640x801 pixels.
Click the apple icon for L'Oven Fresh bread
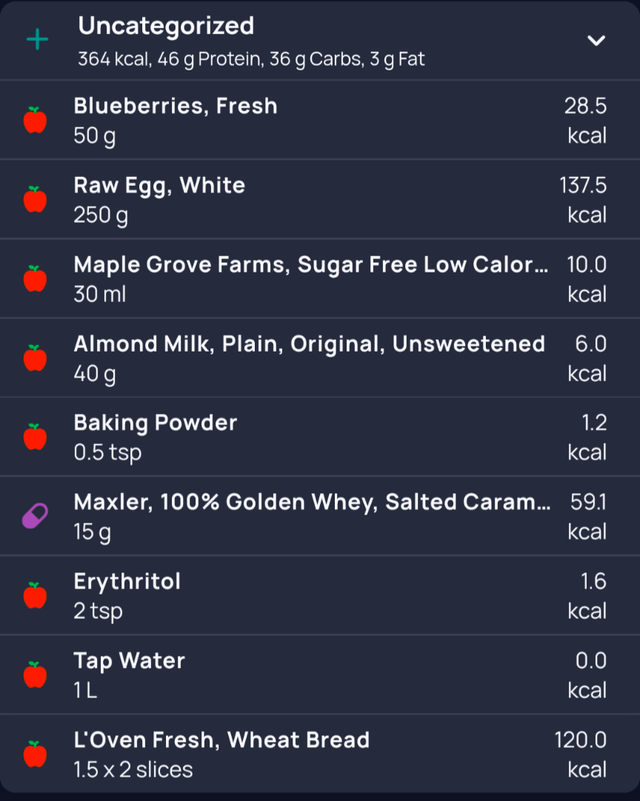coord(35,753)
